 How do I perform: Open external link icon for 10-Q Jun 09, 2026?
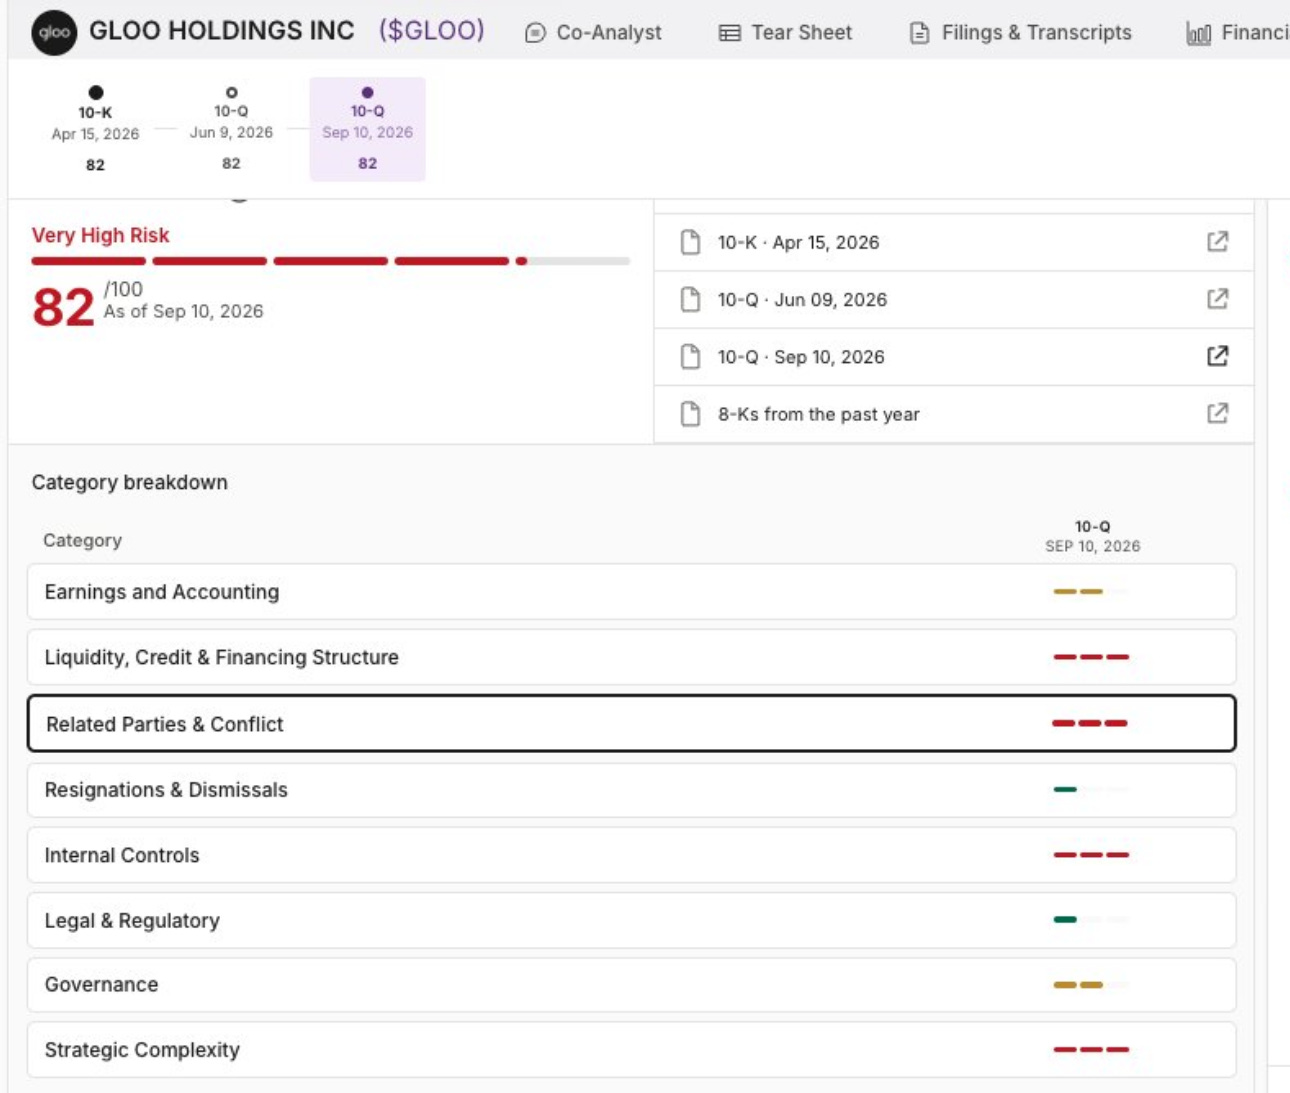click(x=1217, y=299)
